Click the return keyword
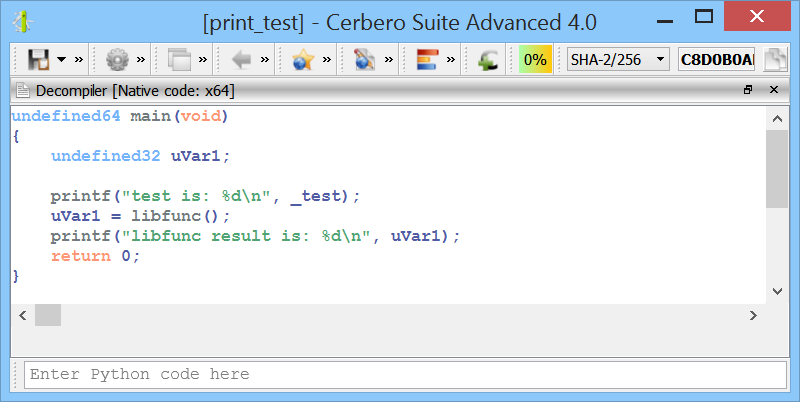 [x=81, y=256]
